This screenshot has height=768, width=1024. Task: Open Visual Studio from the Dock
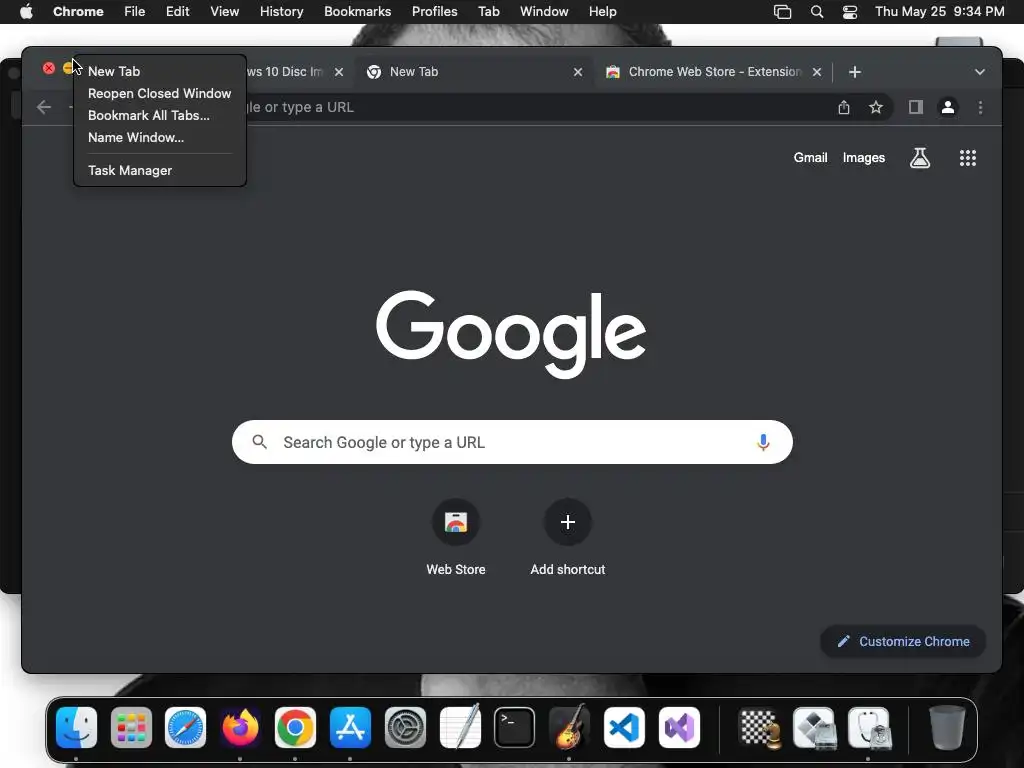pyautogui.click(x=679, y=728)
